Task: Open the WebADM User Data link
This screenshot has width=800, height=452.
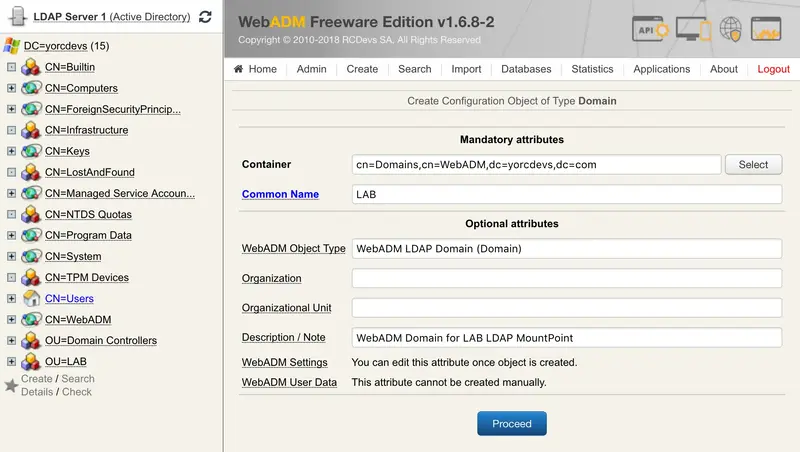Action: point(289,383)
